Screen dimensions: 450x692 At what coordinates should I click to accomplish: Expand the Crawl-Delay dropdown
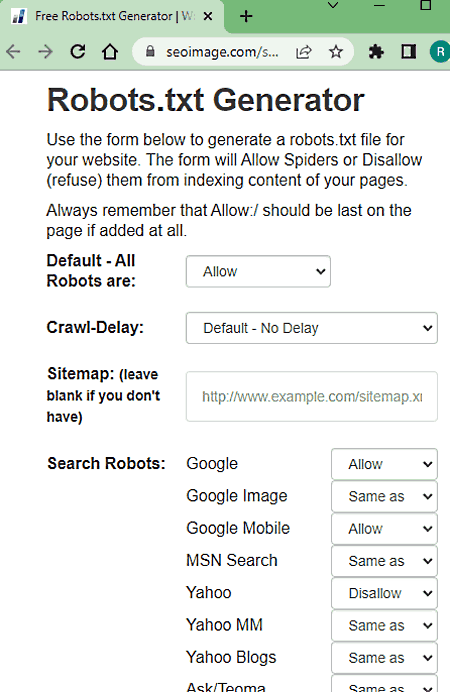311,328
